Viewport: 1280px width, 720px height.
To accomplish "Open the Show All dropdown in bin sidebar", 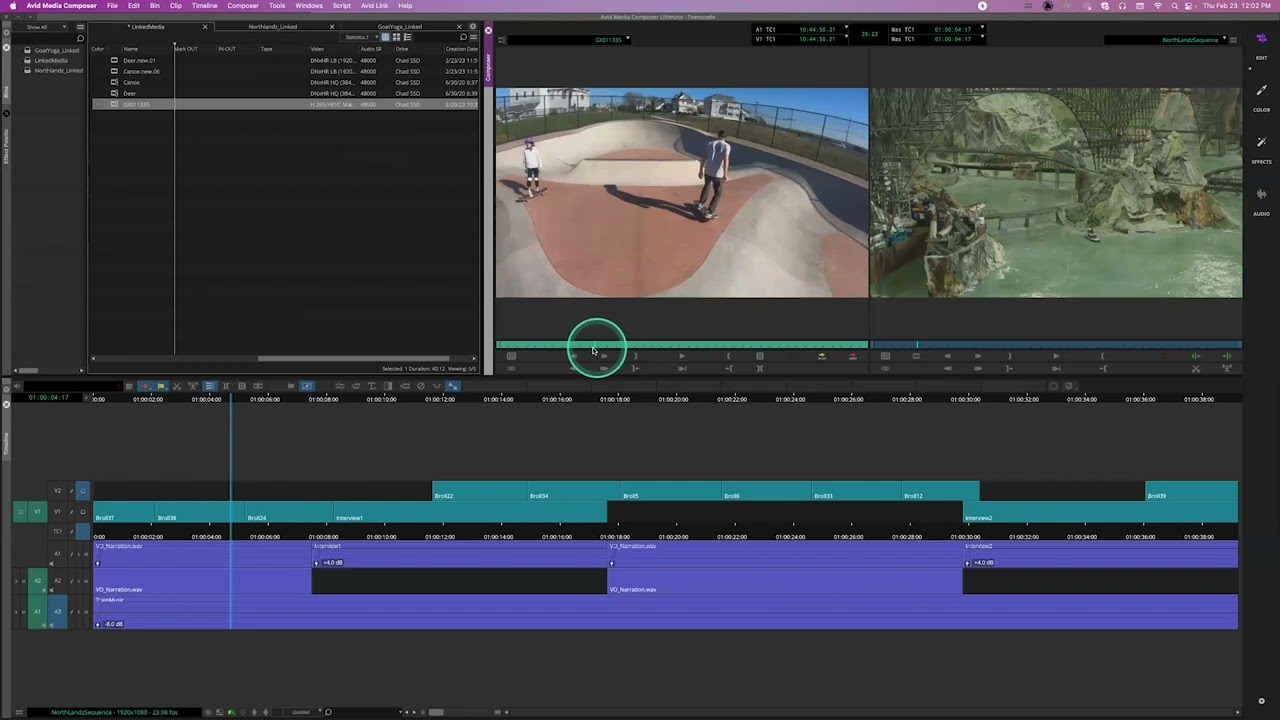I will pyautogui.click(x=42, y=27).
